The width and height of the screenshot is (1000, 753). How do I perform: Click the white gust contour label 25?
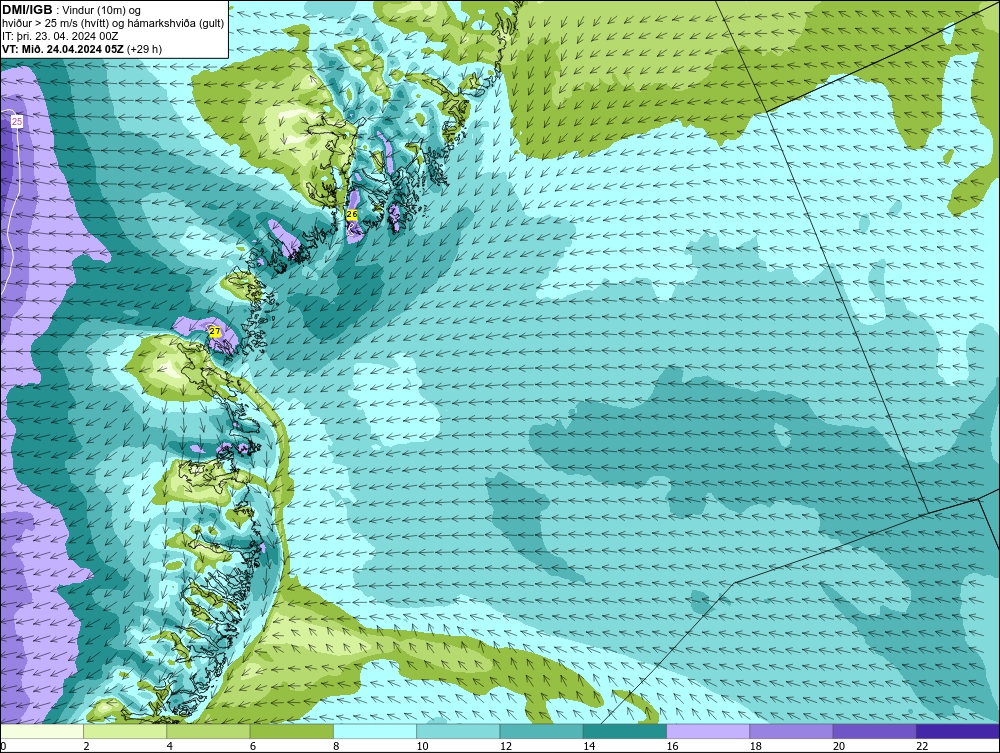tap(17, 121)
